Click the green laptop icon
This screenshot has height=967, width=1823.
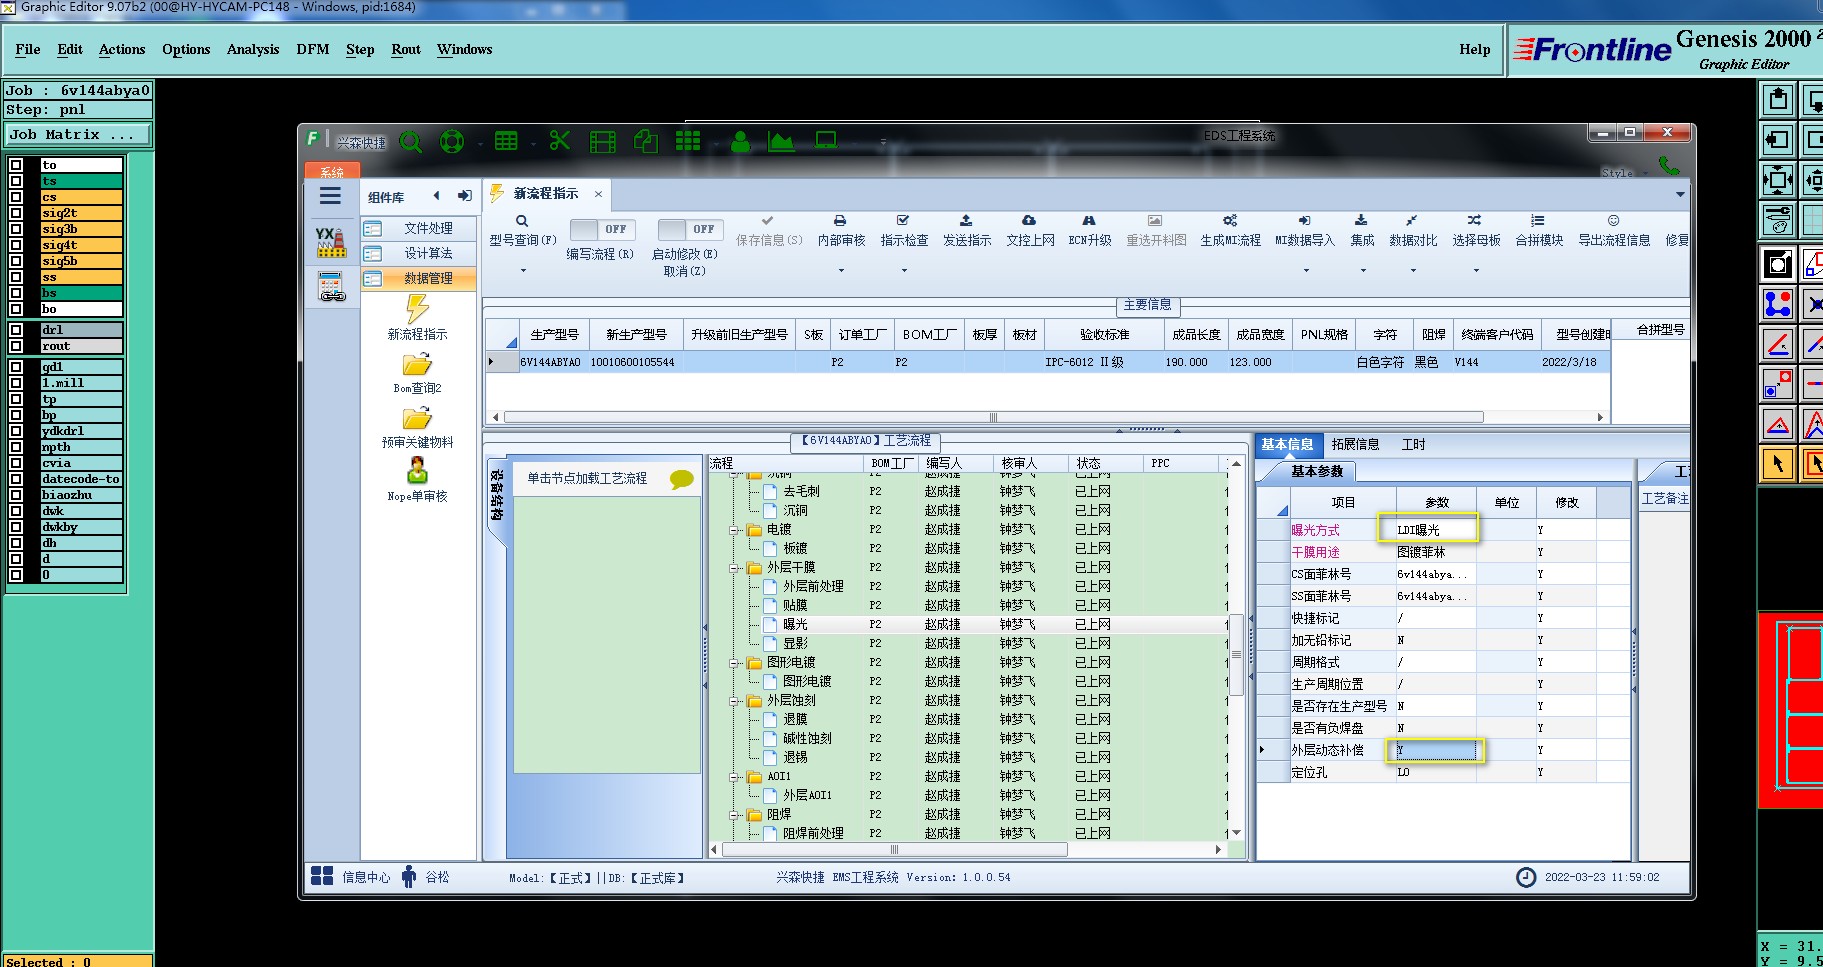pos(826,140)
